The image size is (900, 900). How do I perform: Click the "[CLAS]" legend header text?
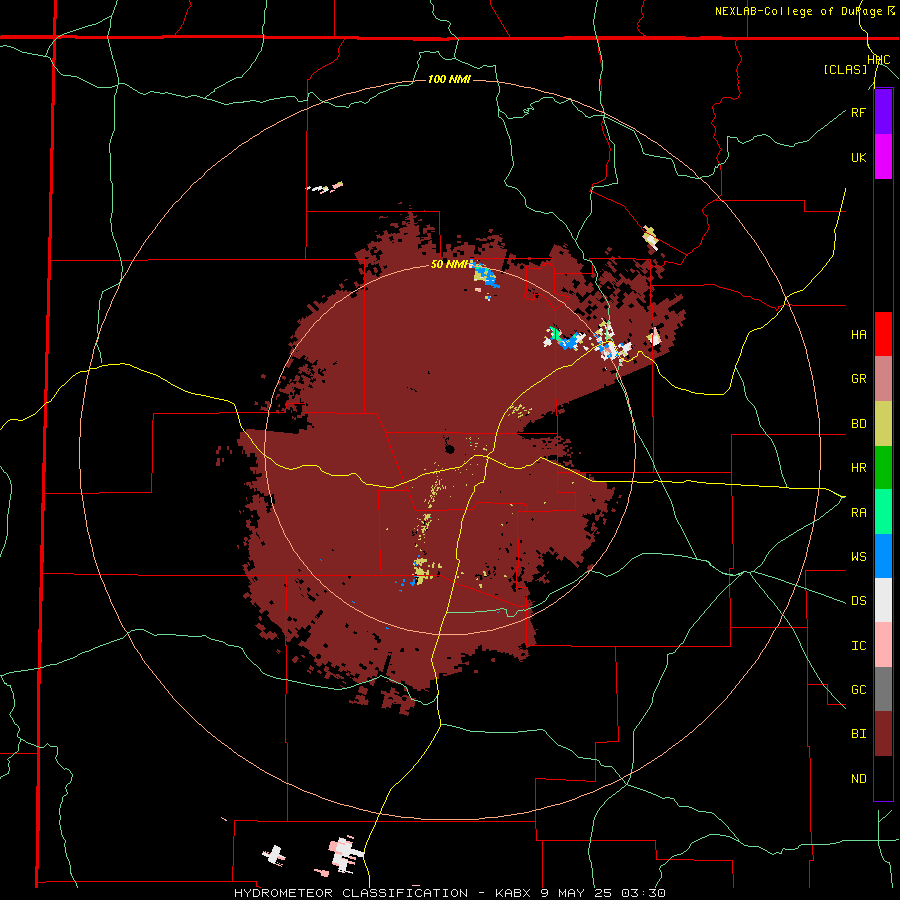pyautogui.click(x=845, y=69)
